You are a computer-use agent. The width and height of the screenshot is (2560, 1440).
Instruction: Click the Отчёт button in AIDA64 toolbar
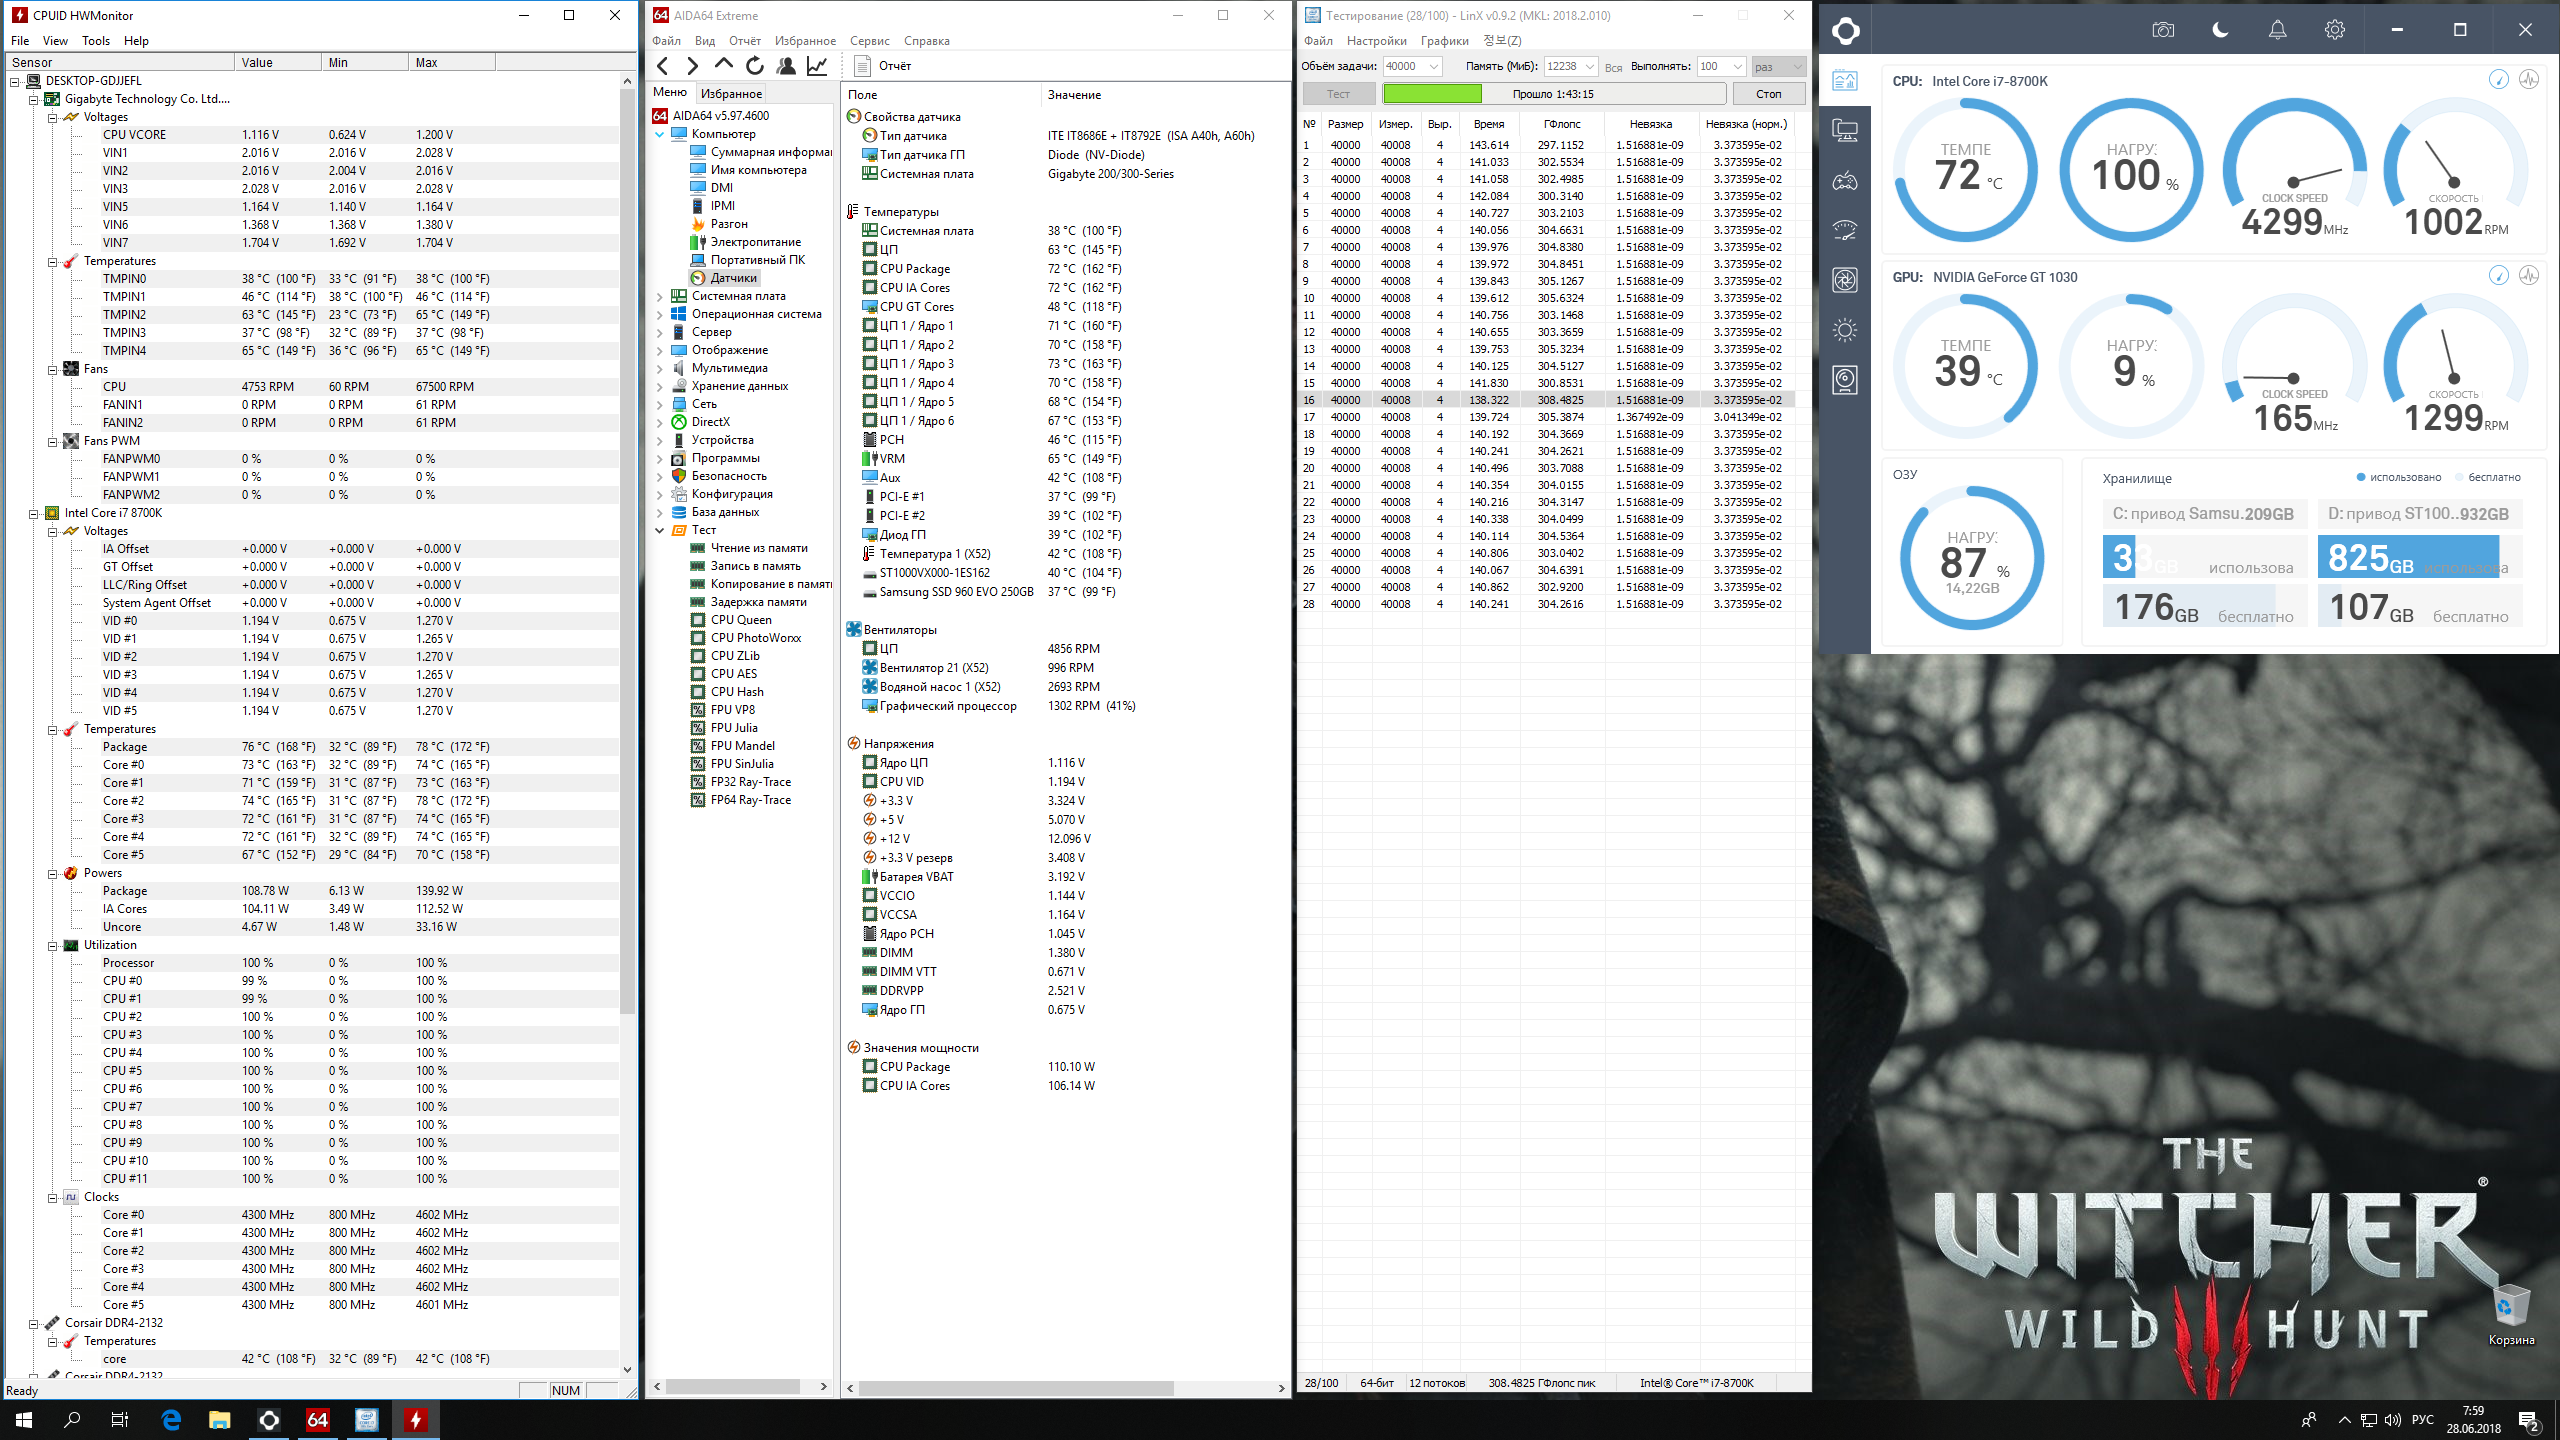(x=883, y=66)
